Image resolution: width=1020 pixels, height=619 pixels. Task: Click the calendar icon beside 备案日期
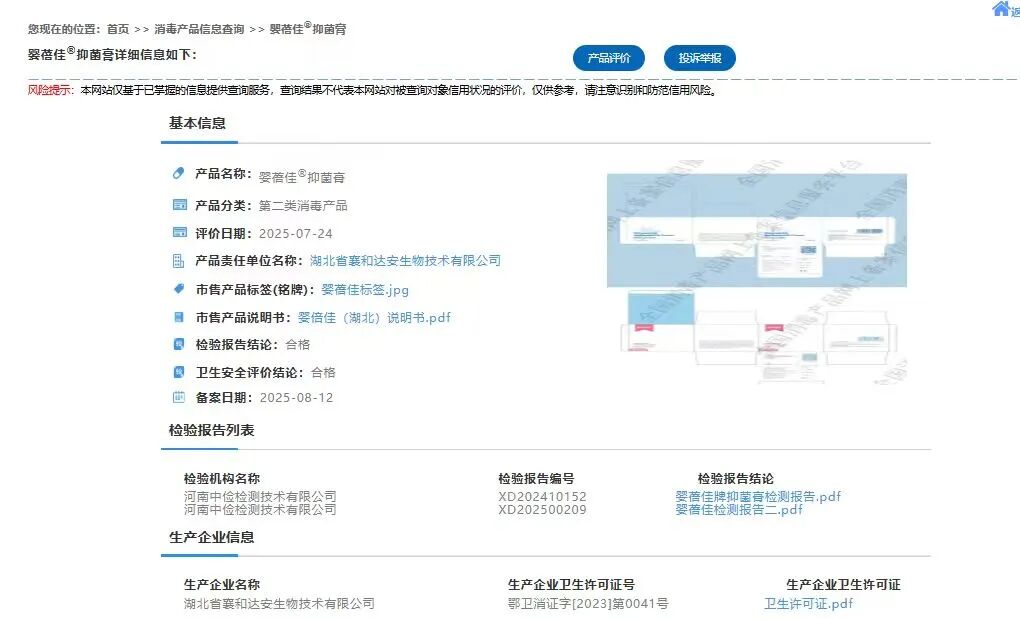coord(179,397)
